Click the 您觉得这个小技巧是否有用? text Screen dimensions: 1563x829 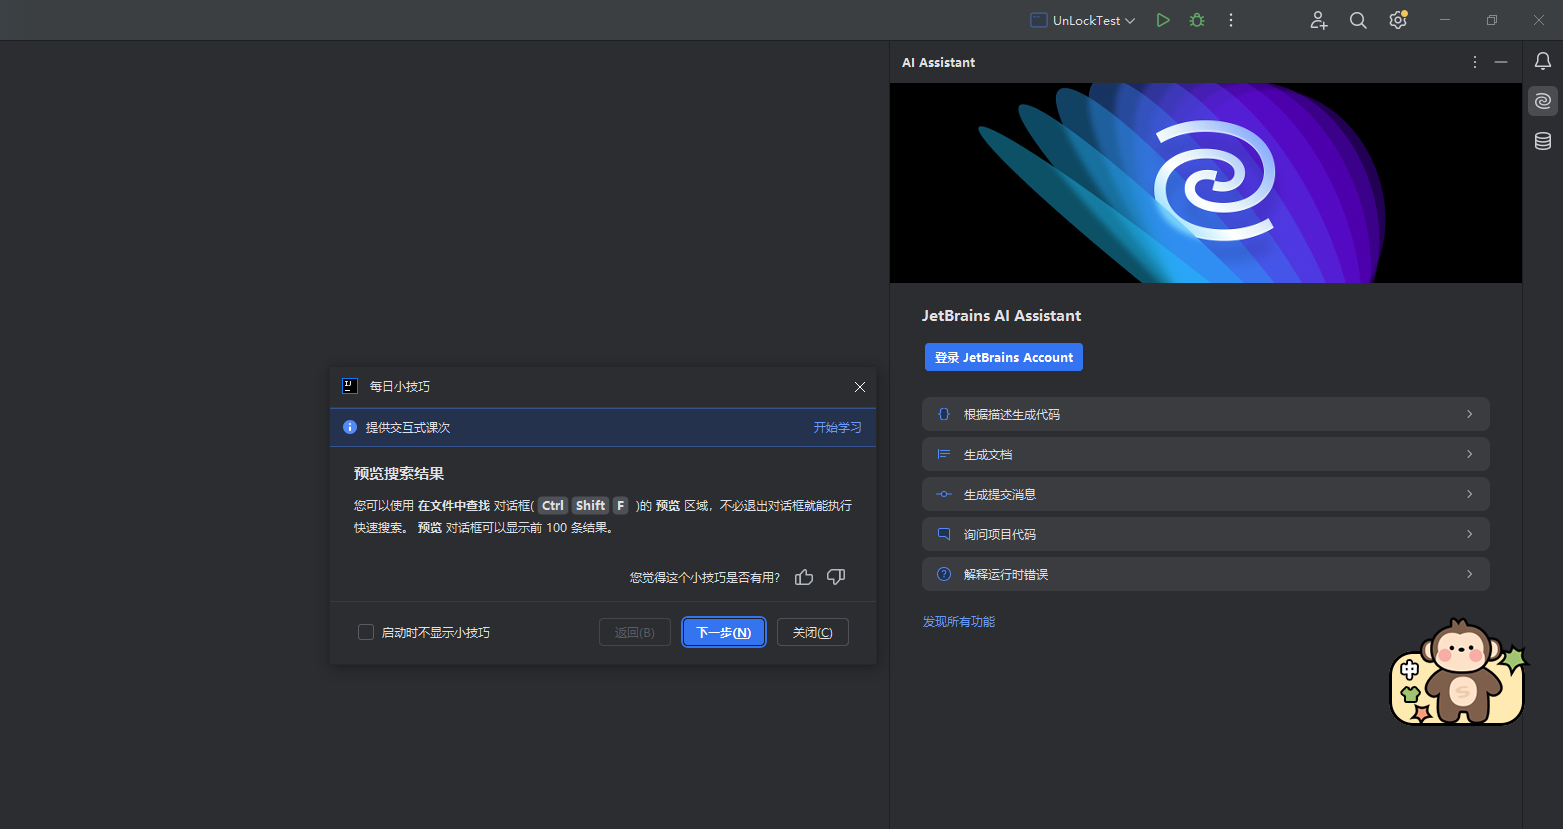pos(705,577)
